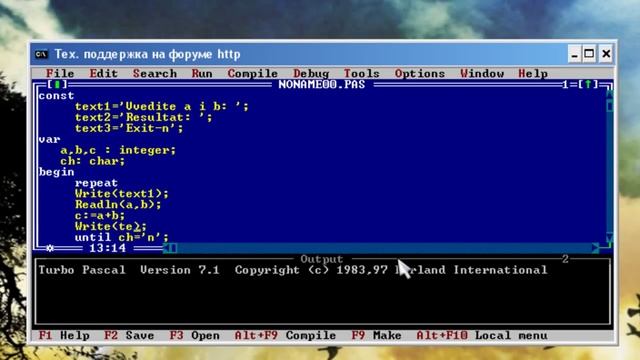This screenshot has height=360, width=640.
Task: Click the text2='Resultat: ' line
Action: tap(143, 118)
